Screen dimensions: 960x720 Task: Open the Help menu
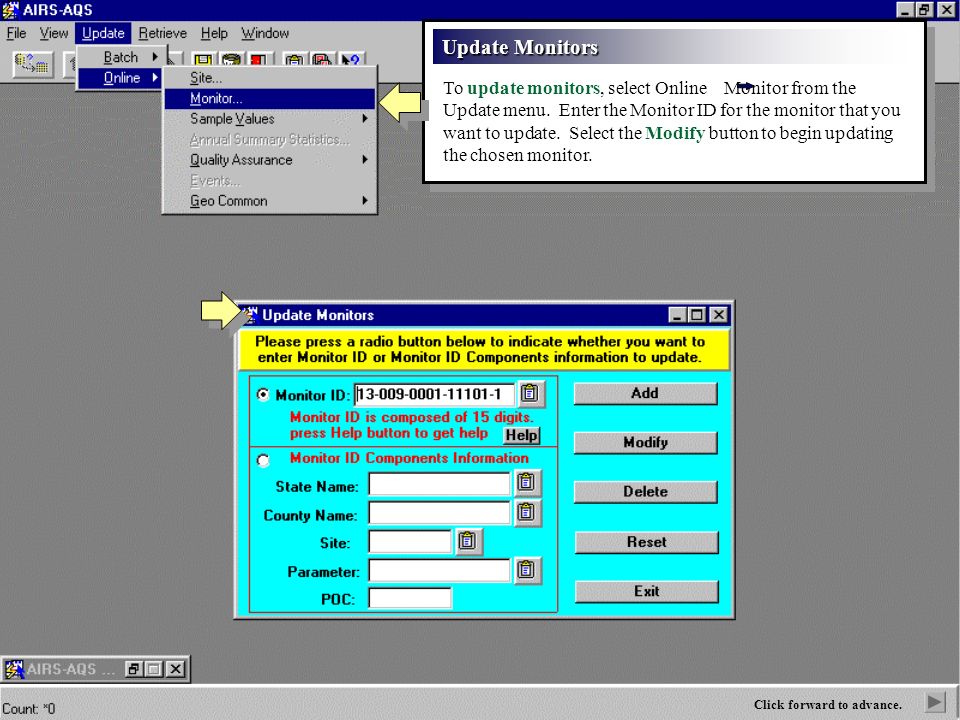214,33
